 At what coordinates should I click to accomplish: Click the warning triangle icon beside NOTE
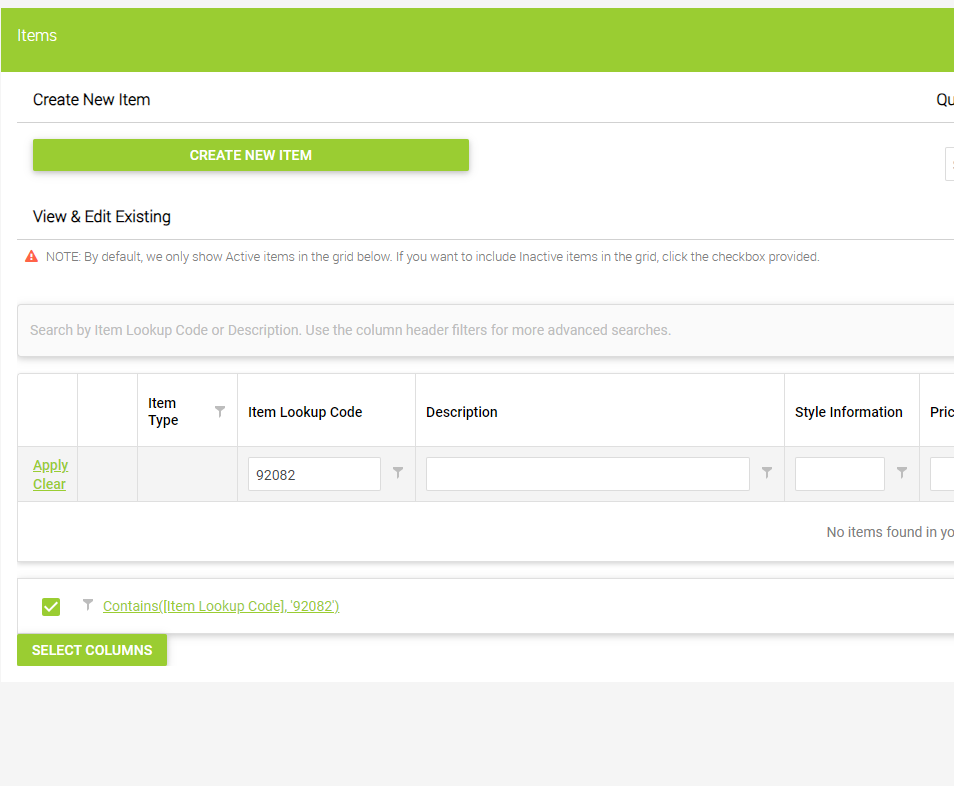pyautogui.click(x=31, y=257)
